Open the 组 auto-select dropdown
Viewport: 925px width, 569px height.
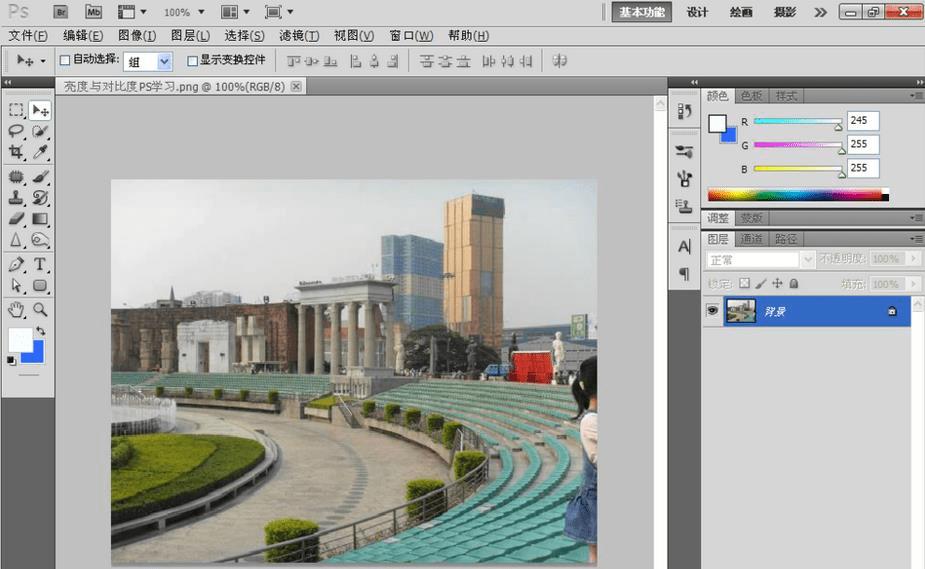[164, 62]
